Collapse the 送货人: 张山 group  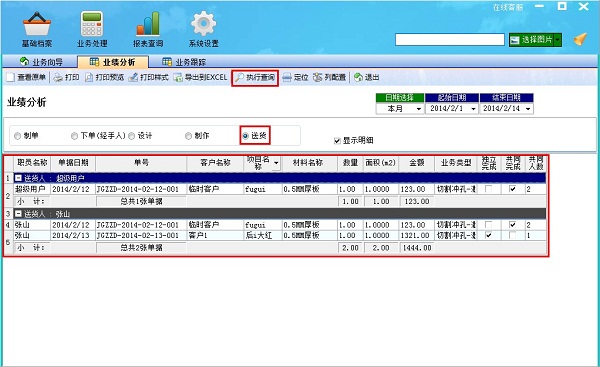coord(18,214)
